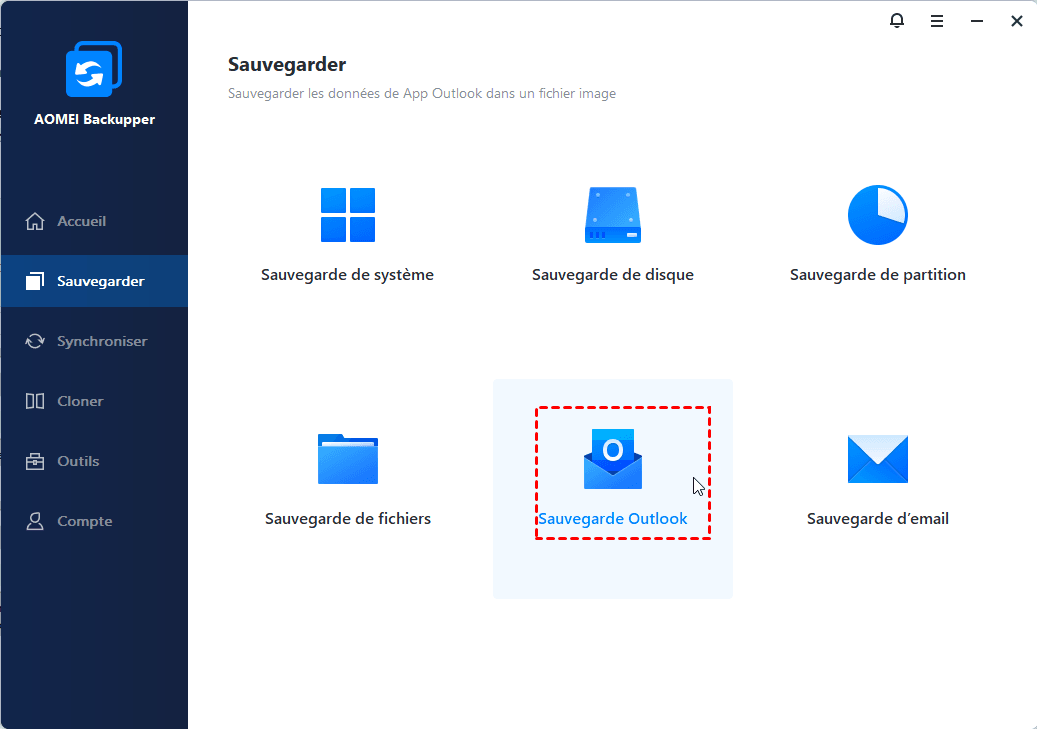Minimize the Backupper window
Image resolution: width=1037 pixels, height=729 pixels.
pos(977,21)
